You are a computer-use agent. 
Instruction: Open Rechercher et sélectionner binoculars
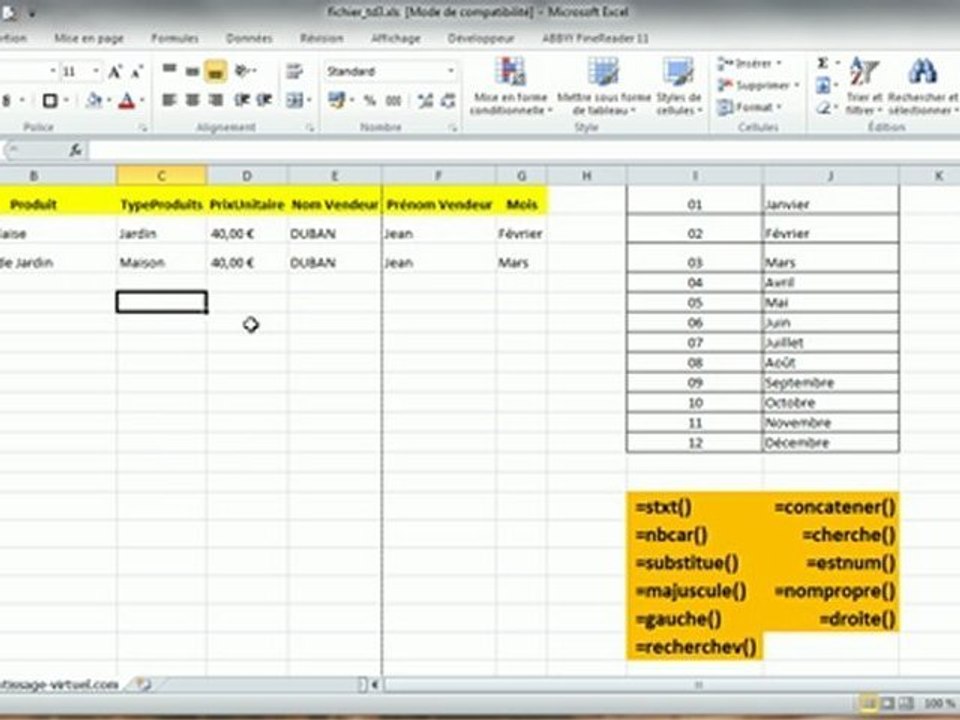[x=923, y=86]
